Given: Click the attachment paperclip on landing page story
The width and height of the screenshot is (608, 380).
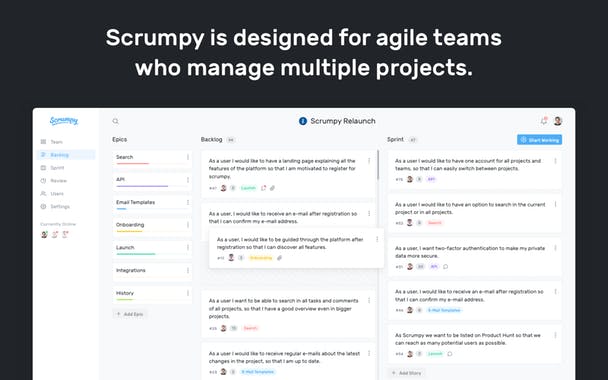Looking at the screenshot, I should (273, 188).
